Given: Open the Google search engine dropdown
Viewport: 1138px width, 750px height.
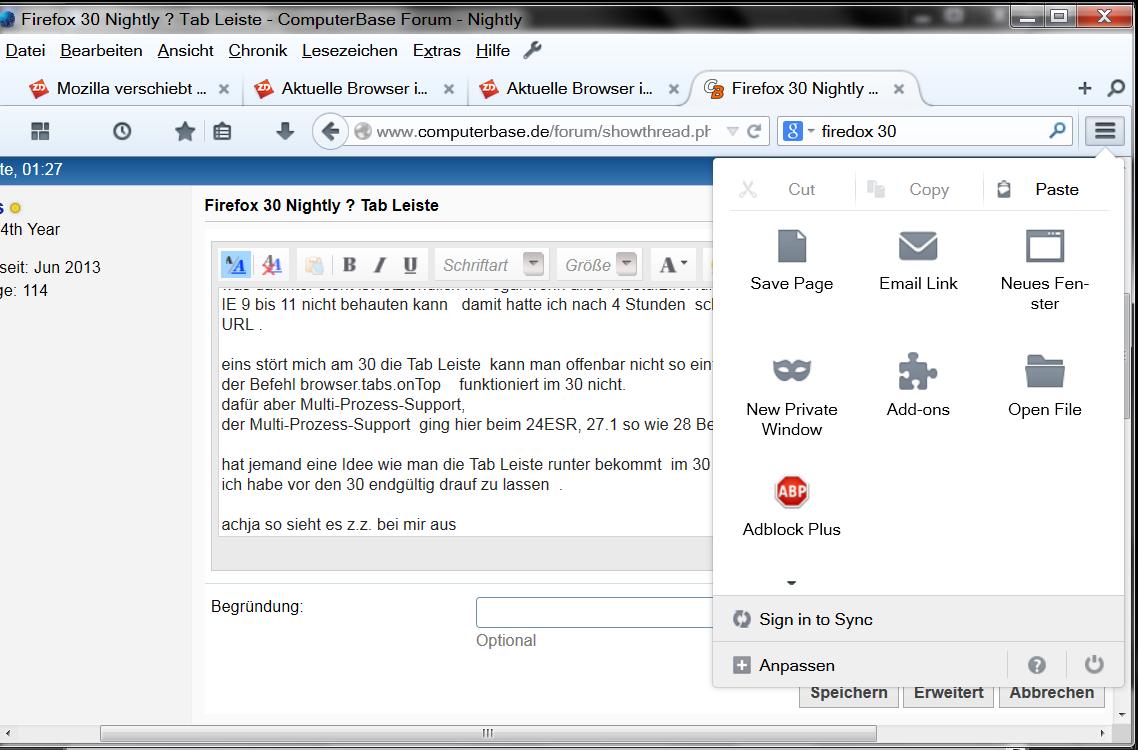Looking at the screenshot, I should coord(798,131).
